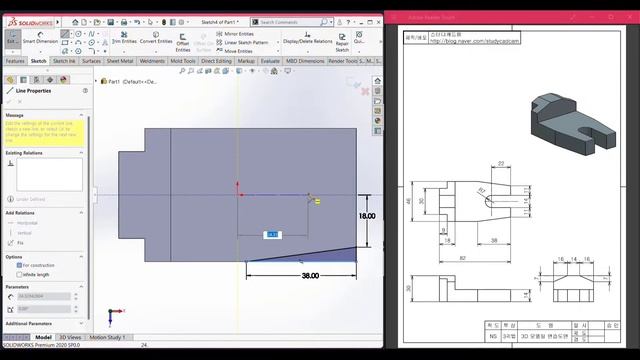Open the Line tool dropdown arrow
Viewport: 640px width, 360px height.
point(71,33)
